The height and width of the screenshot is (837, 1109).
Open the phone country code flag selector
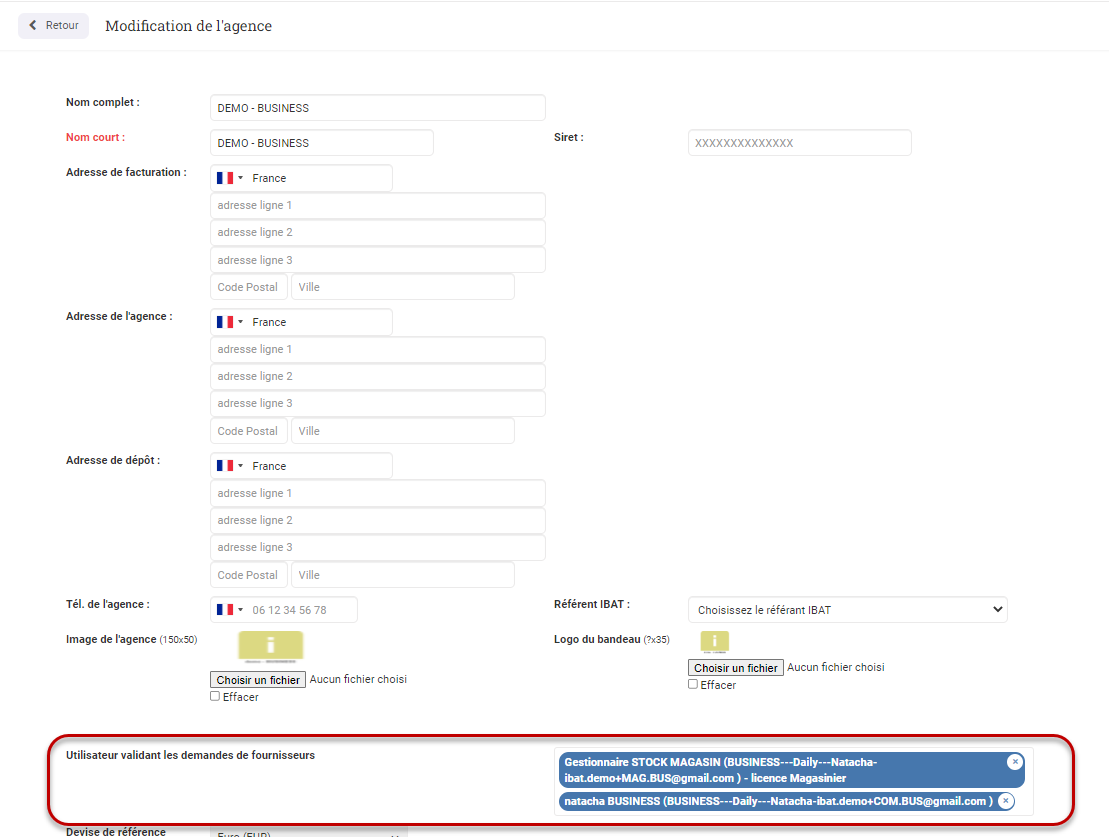point(229,610)
